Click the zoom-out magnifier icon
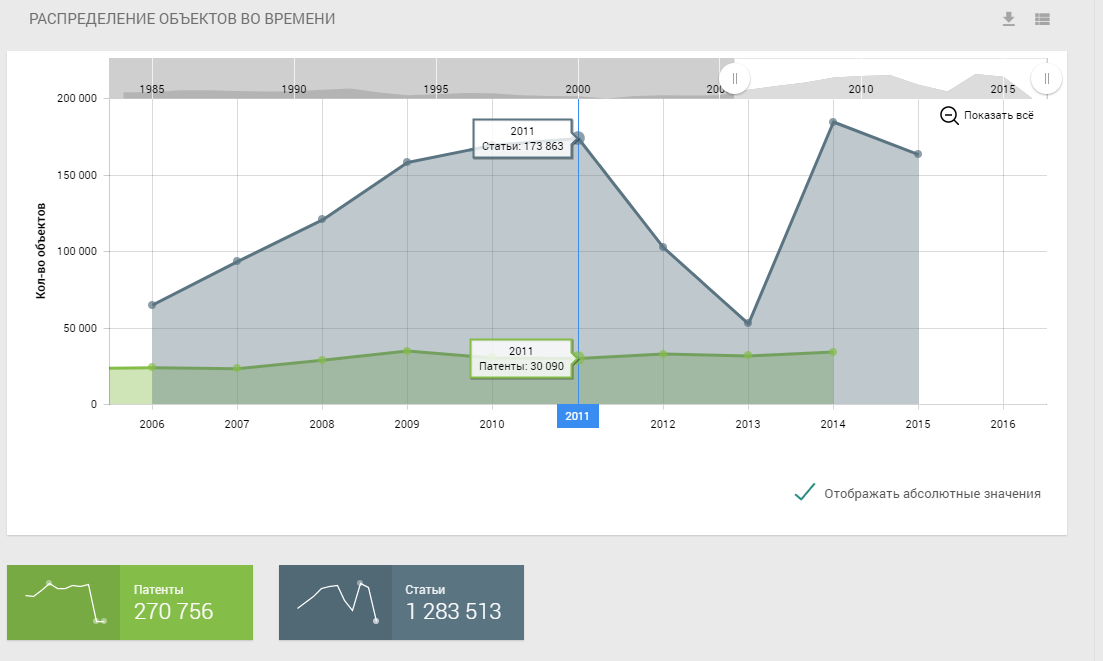 coord(949,115)
